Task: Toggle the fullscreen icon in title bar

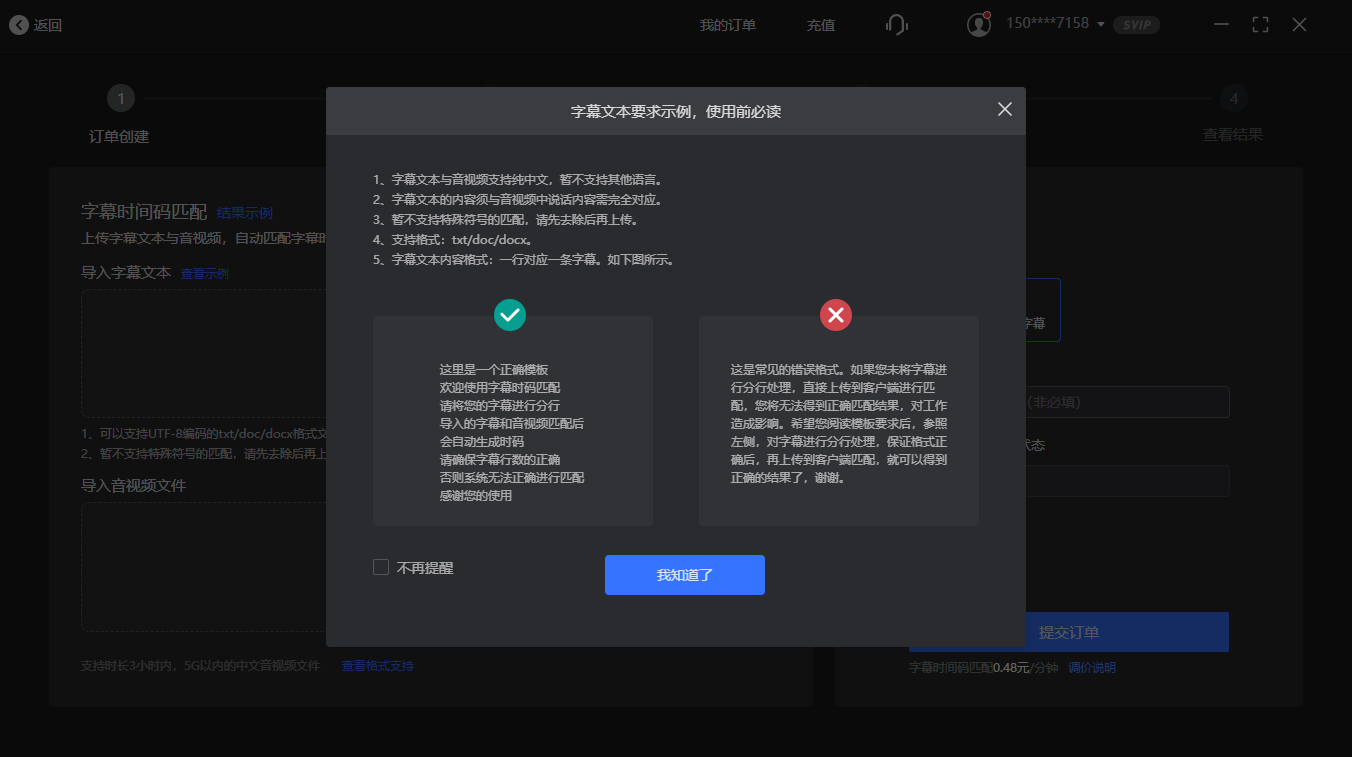Action: [x=1260, y=24]
